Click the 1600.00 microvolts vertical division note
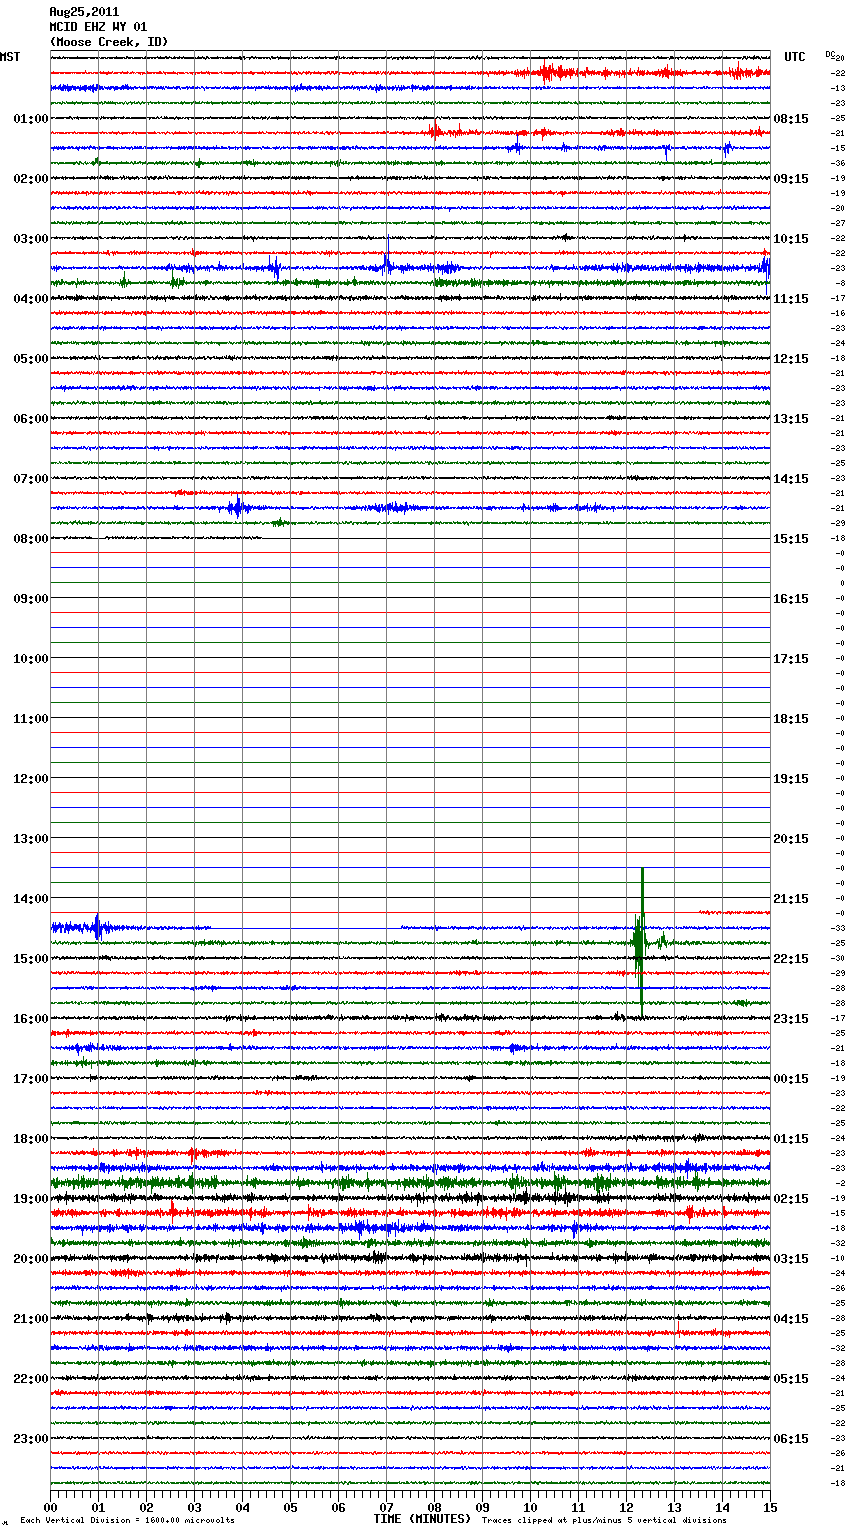 [x=128, y=1521]
